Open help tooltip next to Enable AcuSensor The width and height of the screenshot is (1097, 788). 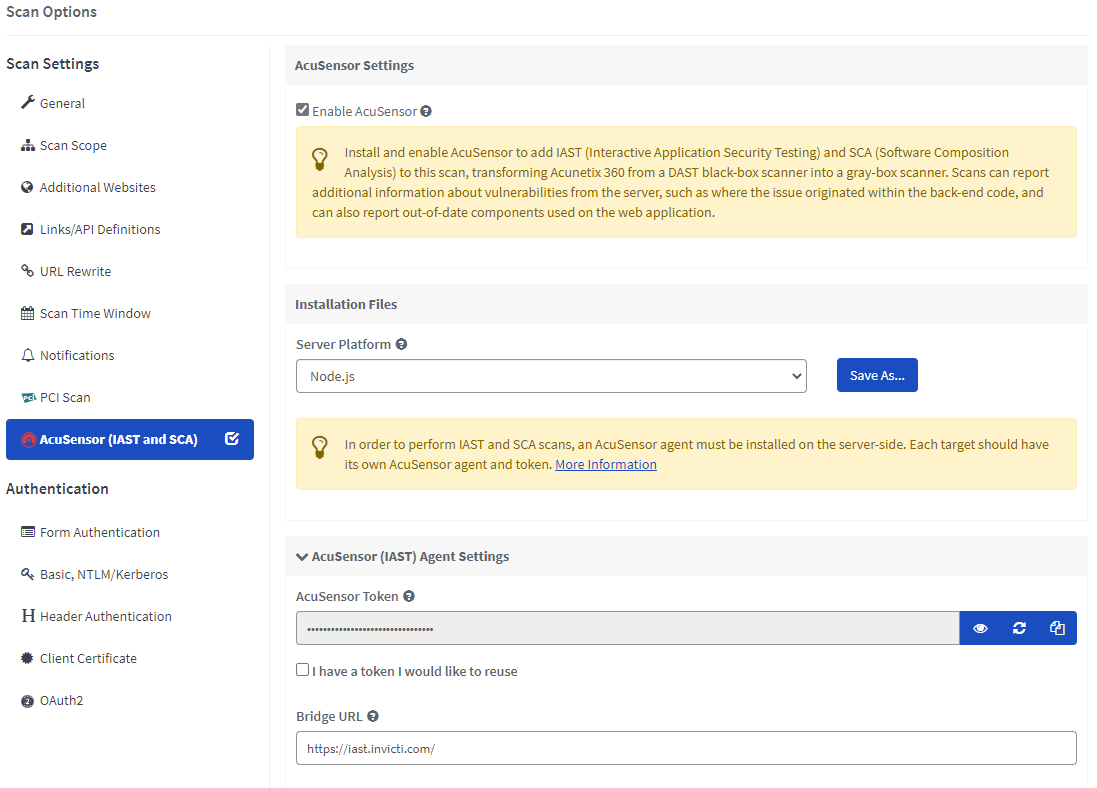(x=425, y=111)
